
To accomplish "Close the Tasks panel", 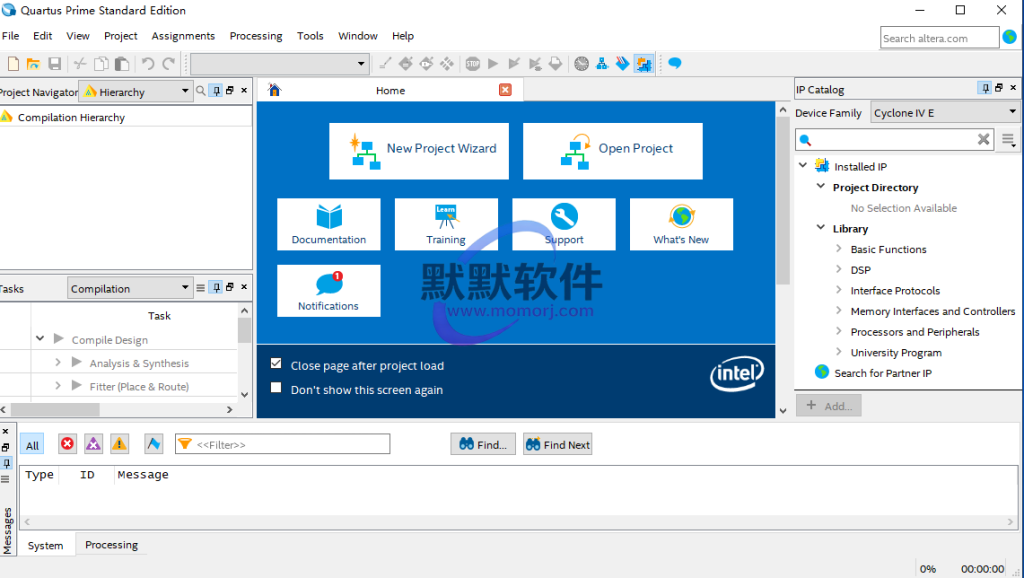I will pyautogui.click(x=244, y=287).
